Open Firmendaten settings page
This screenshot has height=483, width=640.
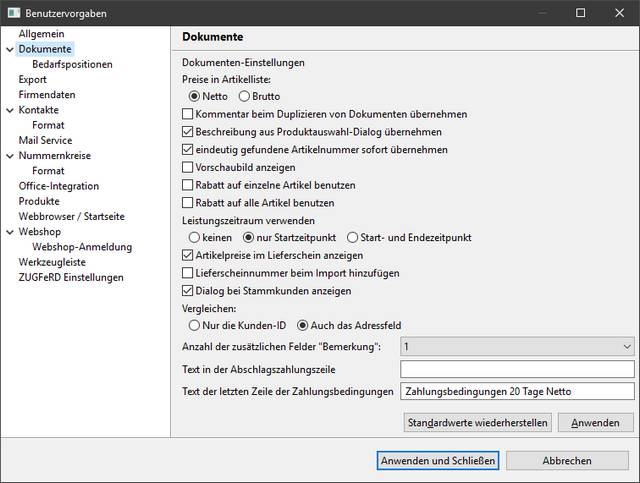pos(47,95)
